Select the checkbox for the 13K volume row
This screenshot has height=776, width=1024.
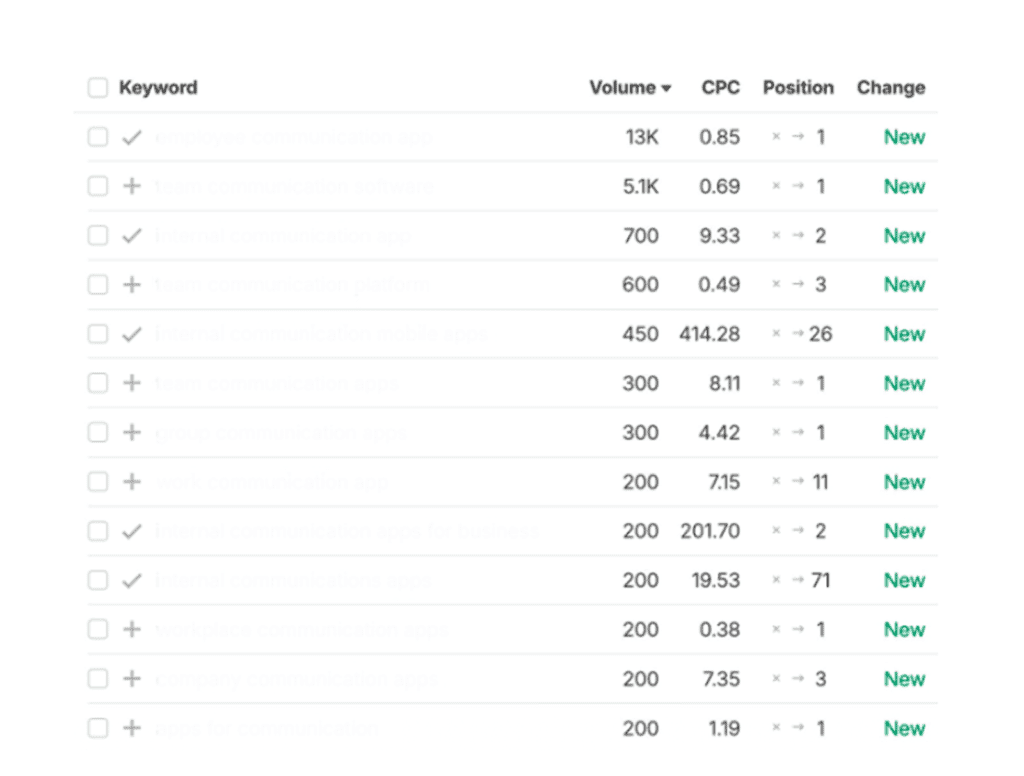point(97,137)
